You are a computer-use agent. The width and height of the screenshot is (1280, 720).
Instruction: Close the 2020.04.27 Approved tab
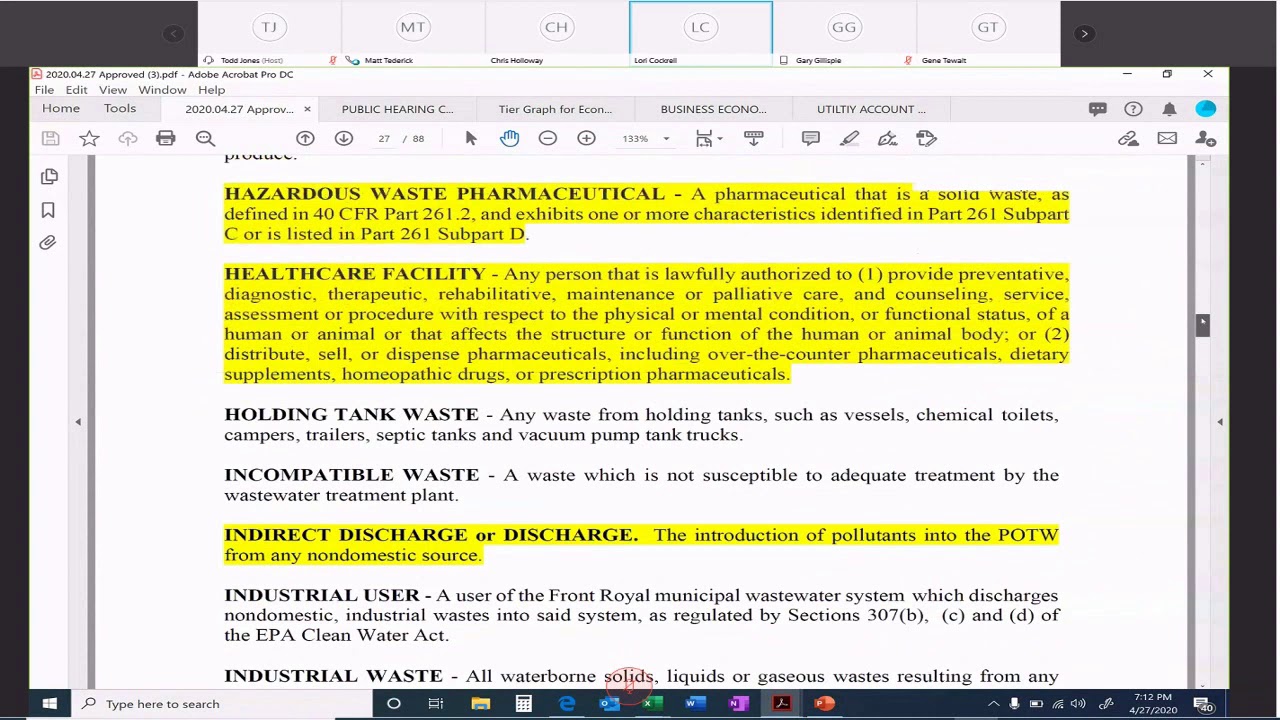(307, 109)
